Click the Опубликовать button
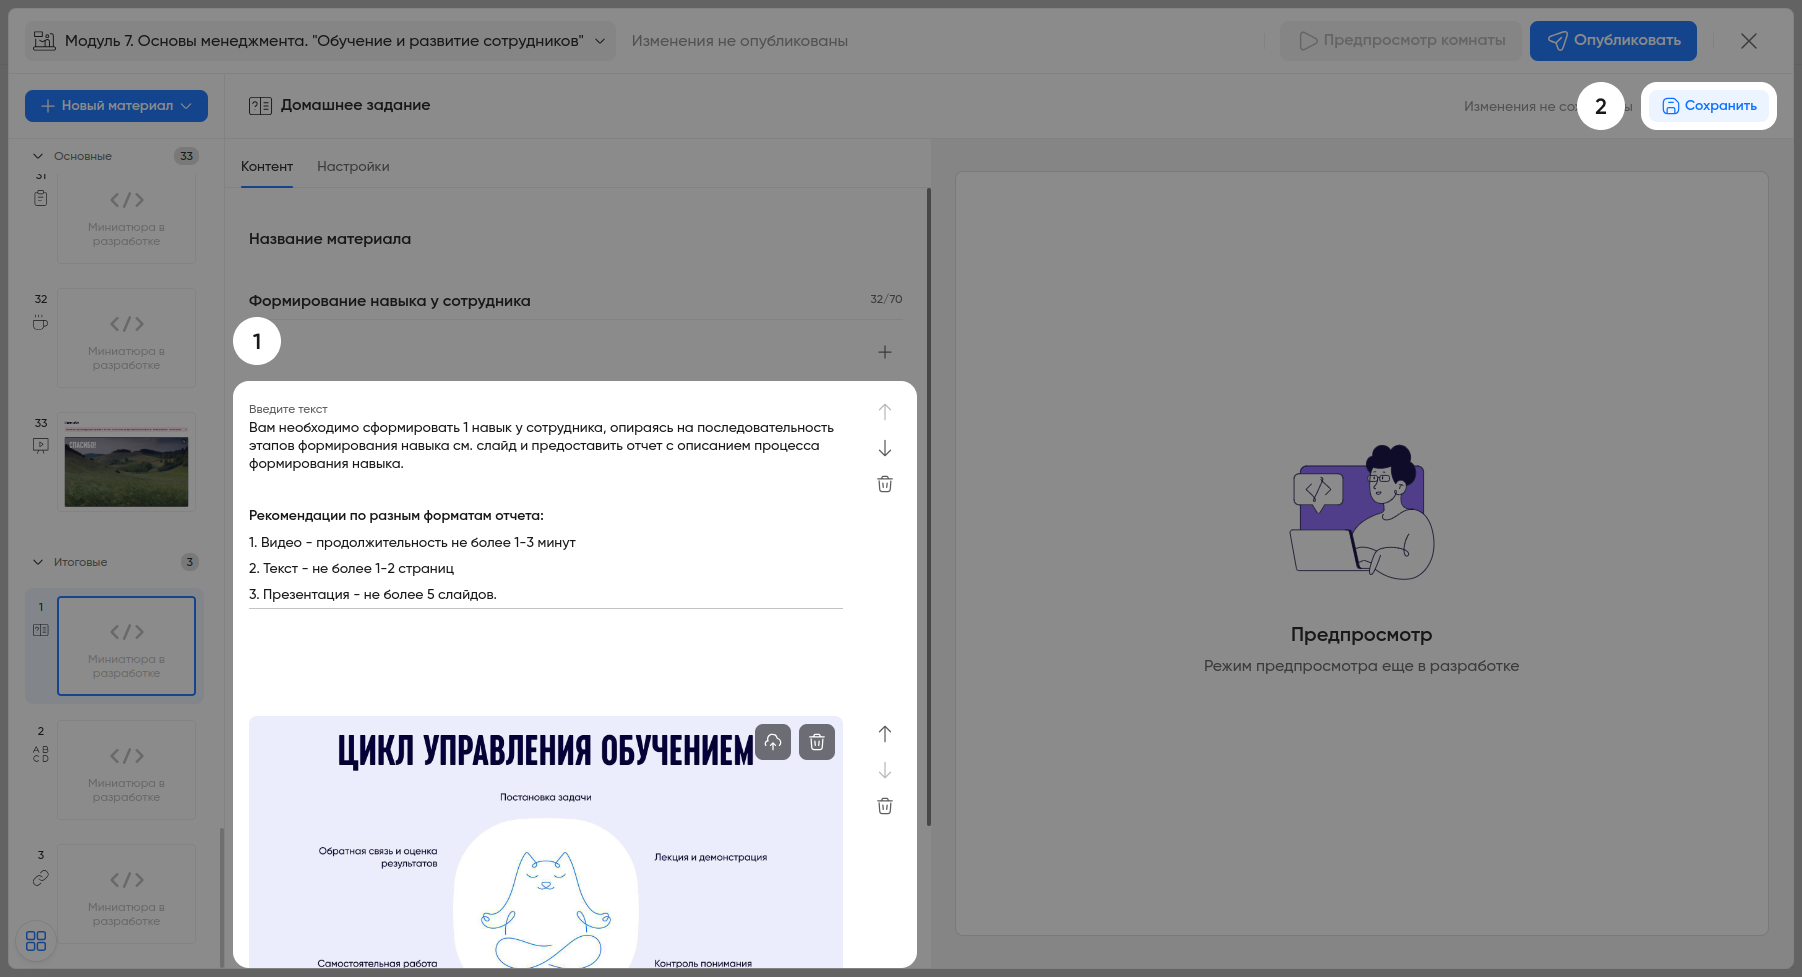This screenshot has width=1802, height=977. pos(1613,41)
